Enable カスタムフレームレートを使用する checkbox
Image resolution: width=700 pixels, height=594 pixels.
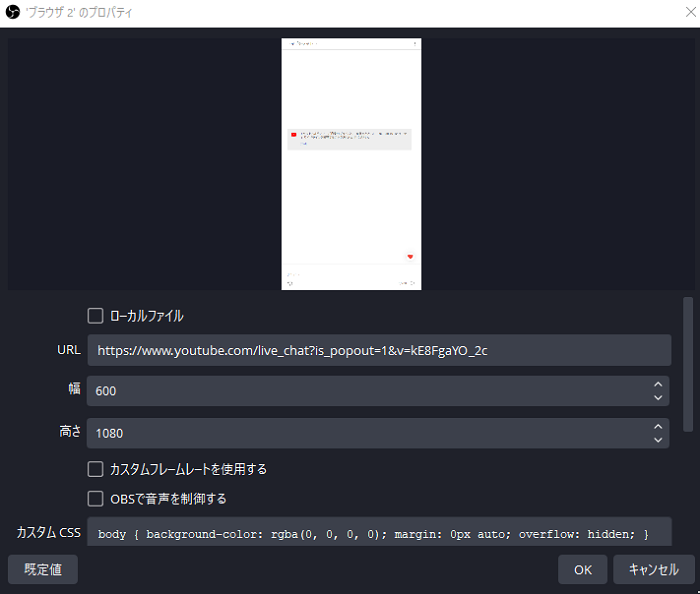coord(95,469)
